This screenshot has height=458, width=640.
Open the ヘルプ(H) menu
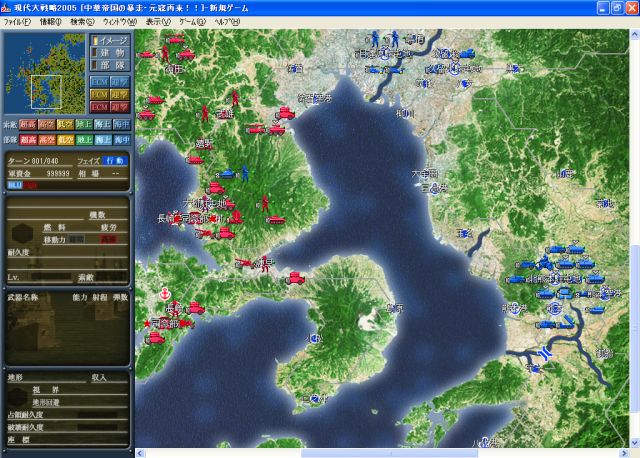coord(227,22)
